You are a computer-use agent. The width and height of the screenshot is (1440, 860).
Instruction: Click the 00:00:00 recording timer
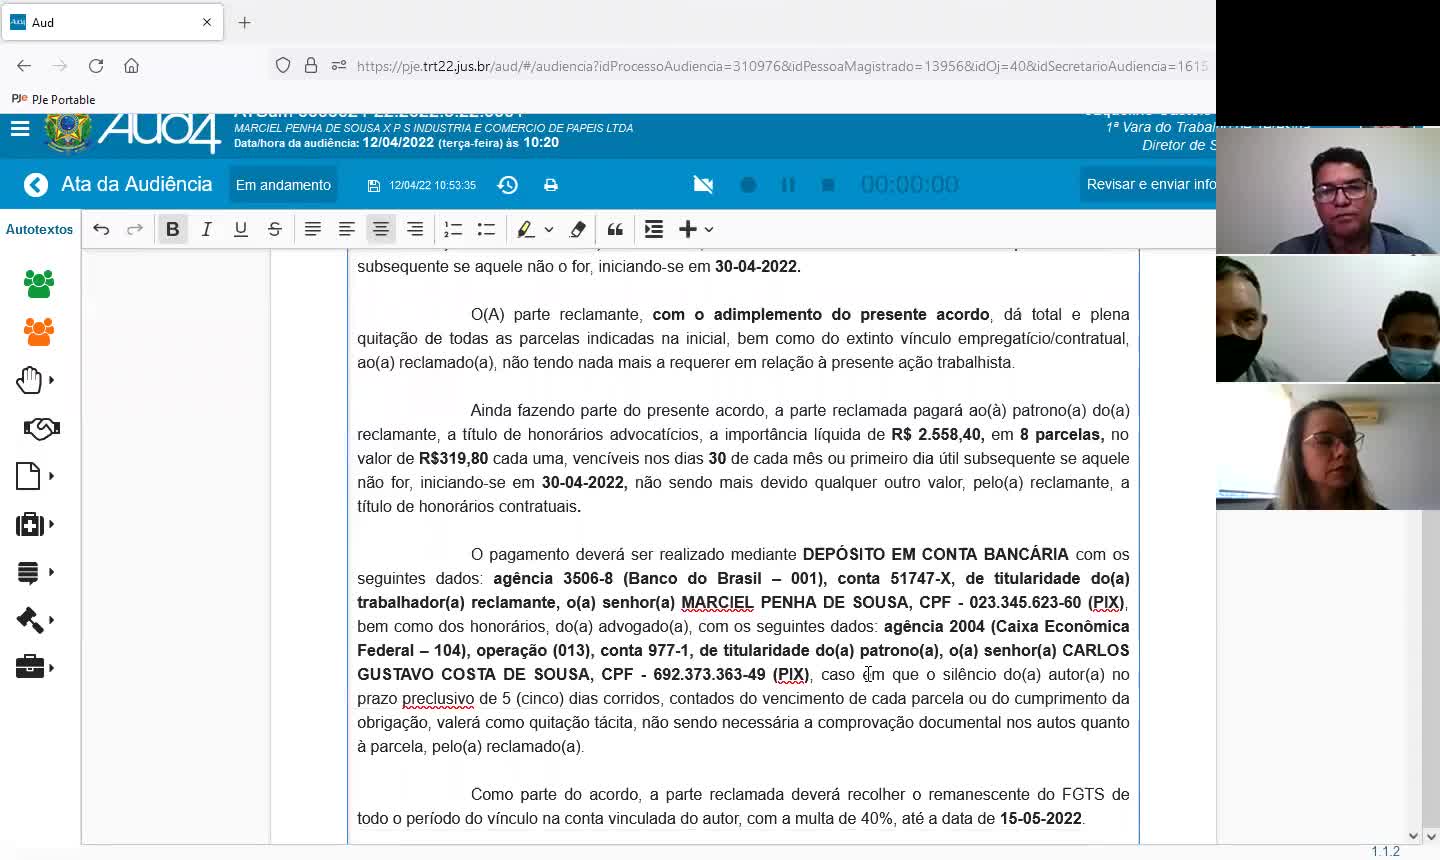click(x=909, y=185)
